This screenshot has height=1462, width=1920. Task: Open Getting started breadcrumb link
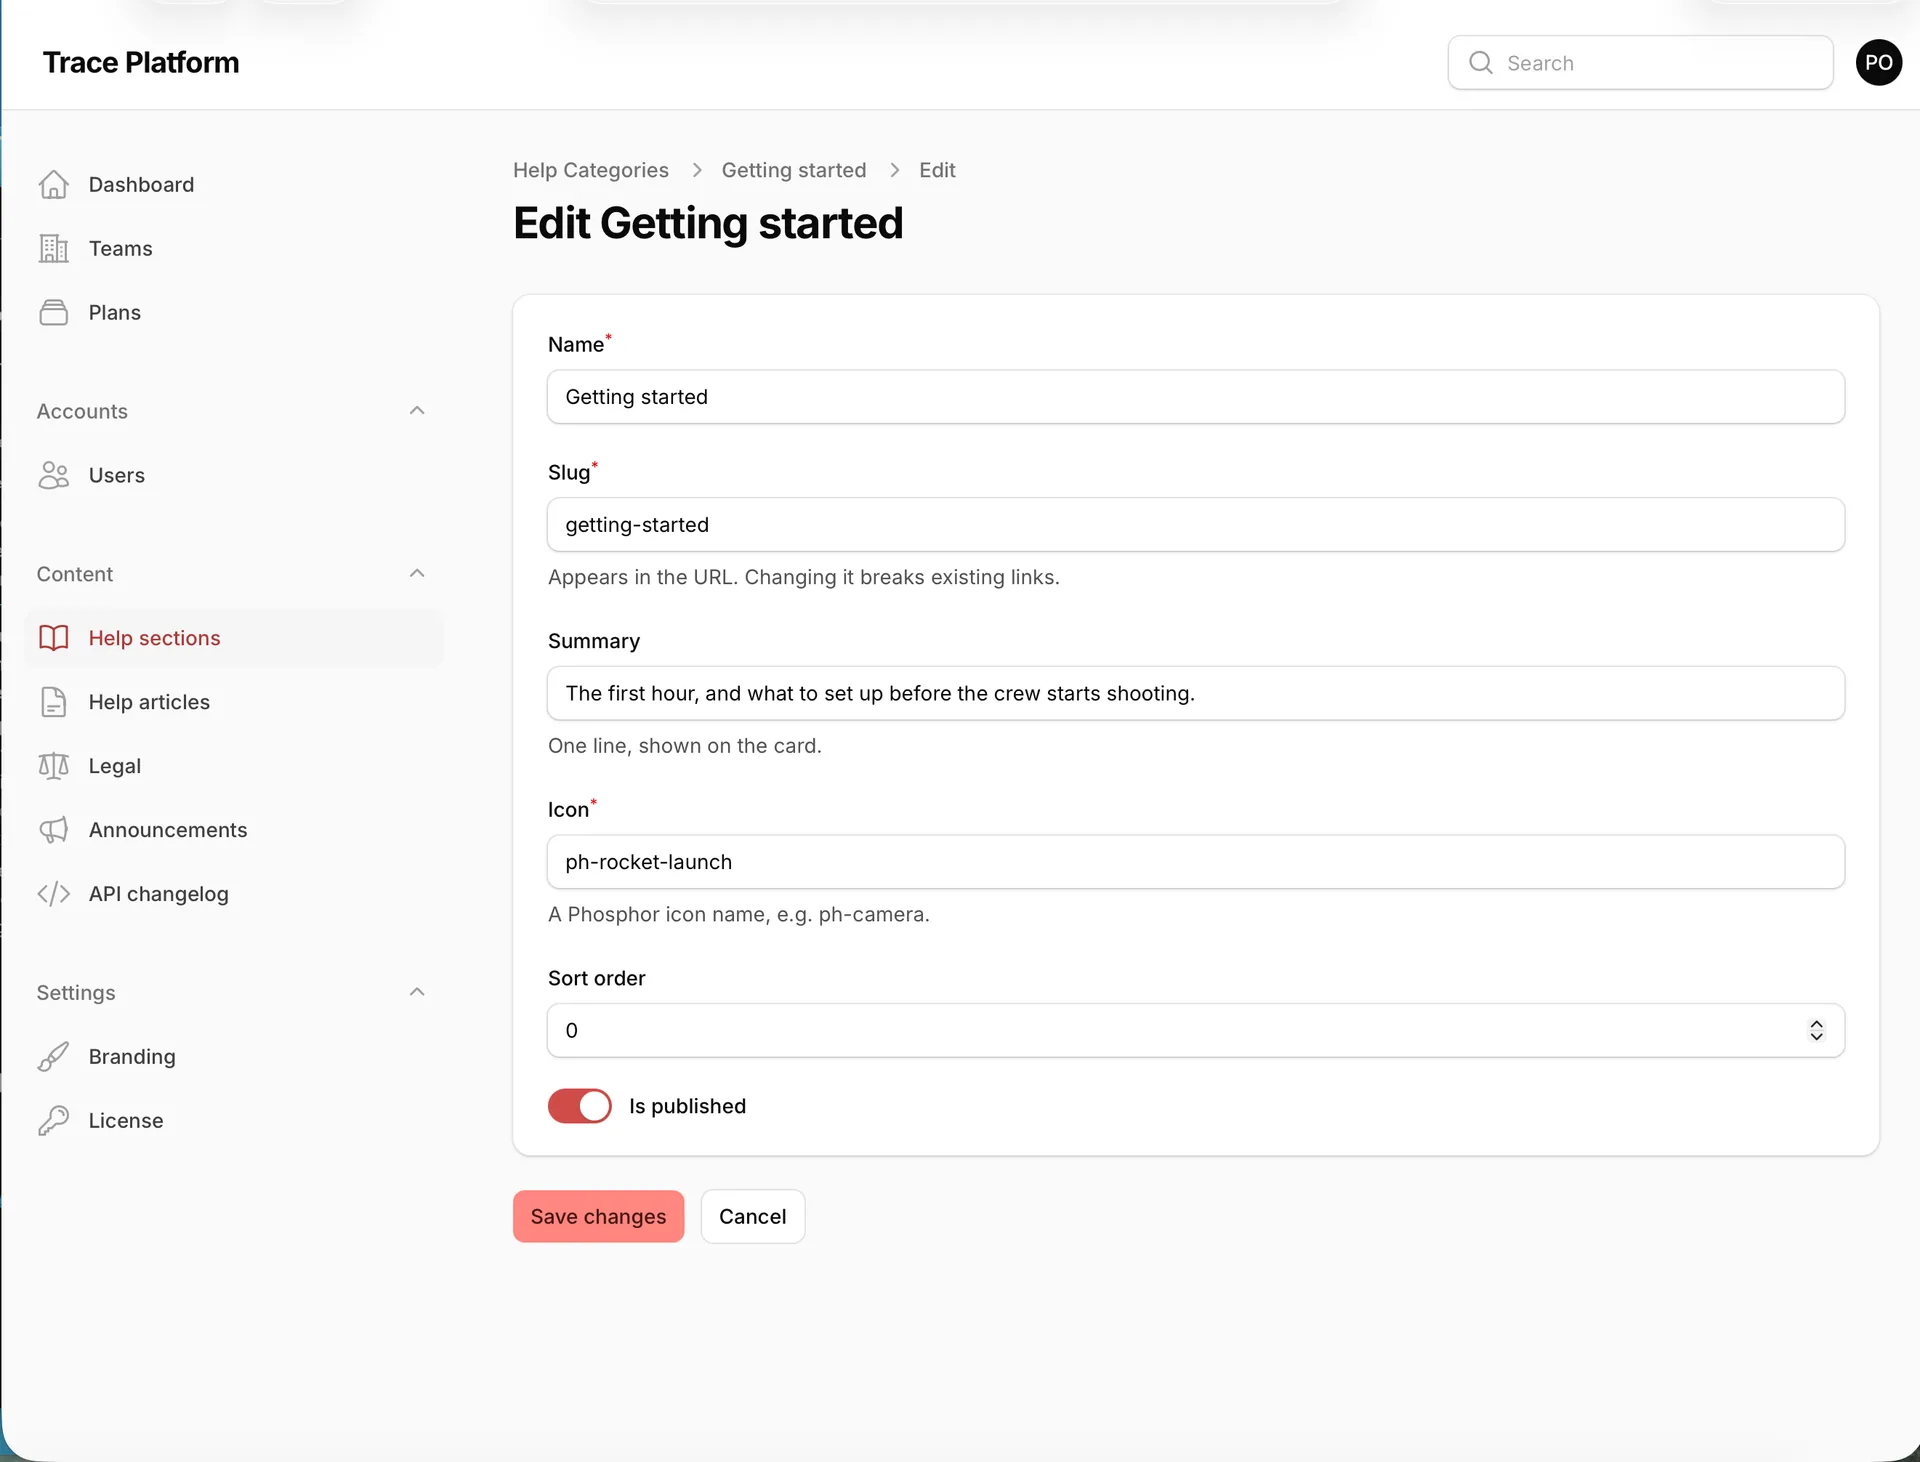click(x=794, y=171)
